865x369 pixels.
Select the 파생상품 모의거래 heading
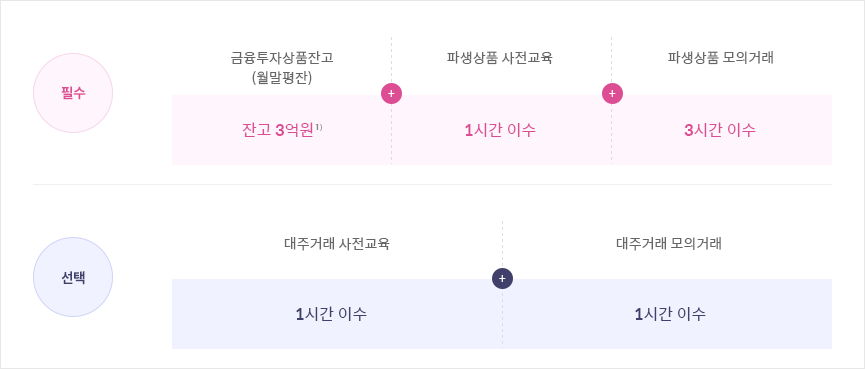point(720,58)
